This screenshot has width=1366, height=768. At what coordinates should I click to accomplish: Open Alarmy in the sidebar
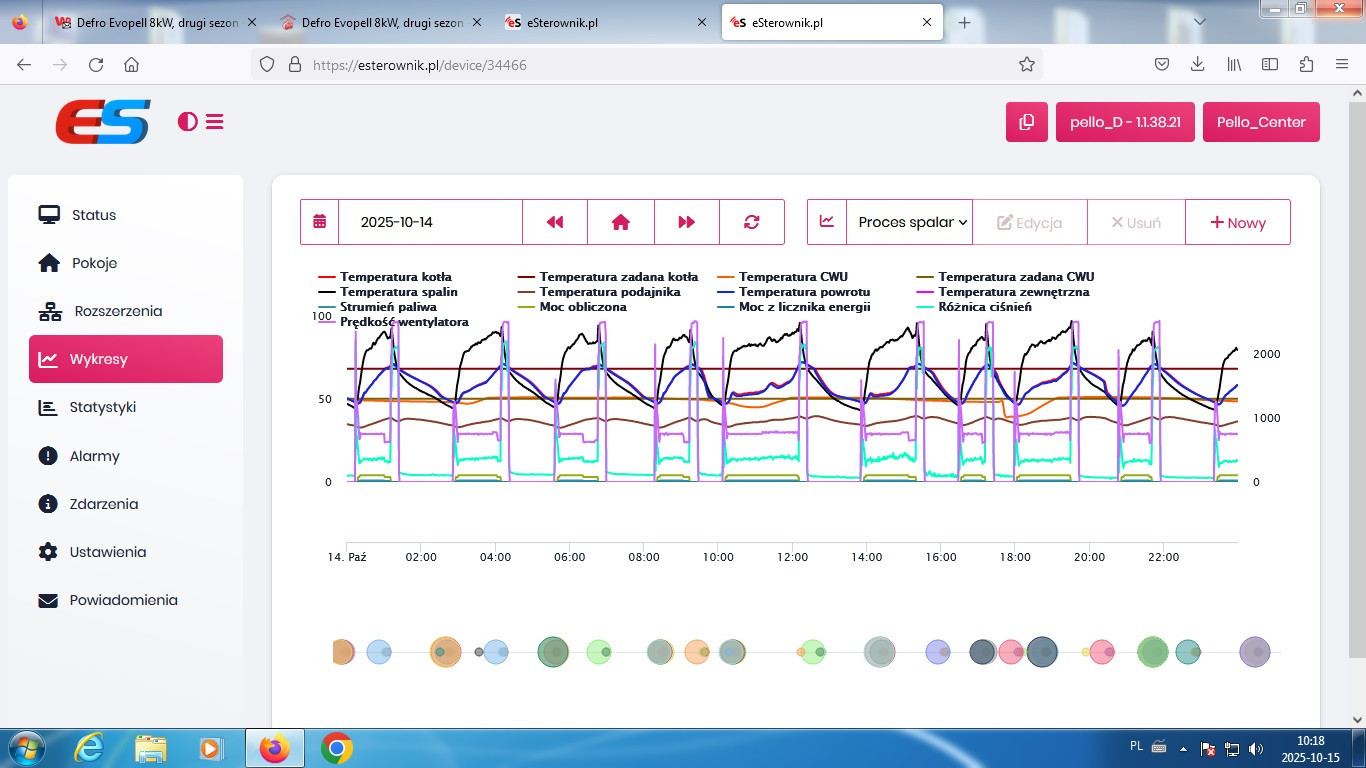pyautogui.click(x=94, y=456)
